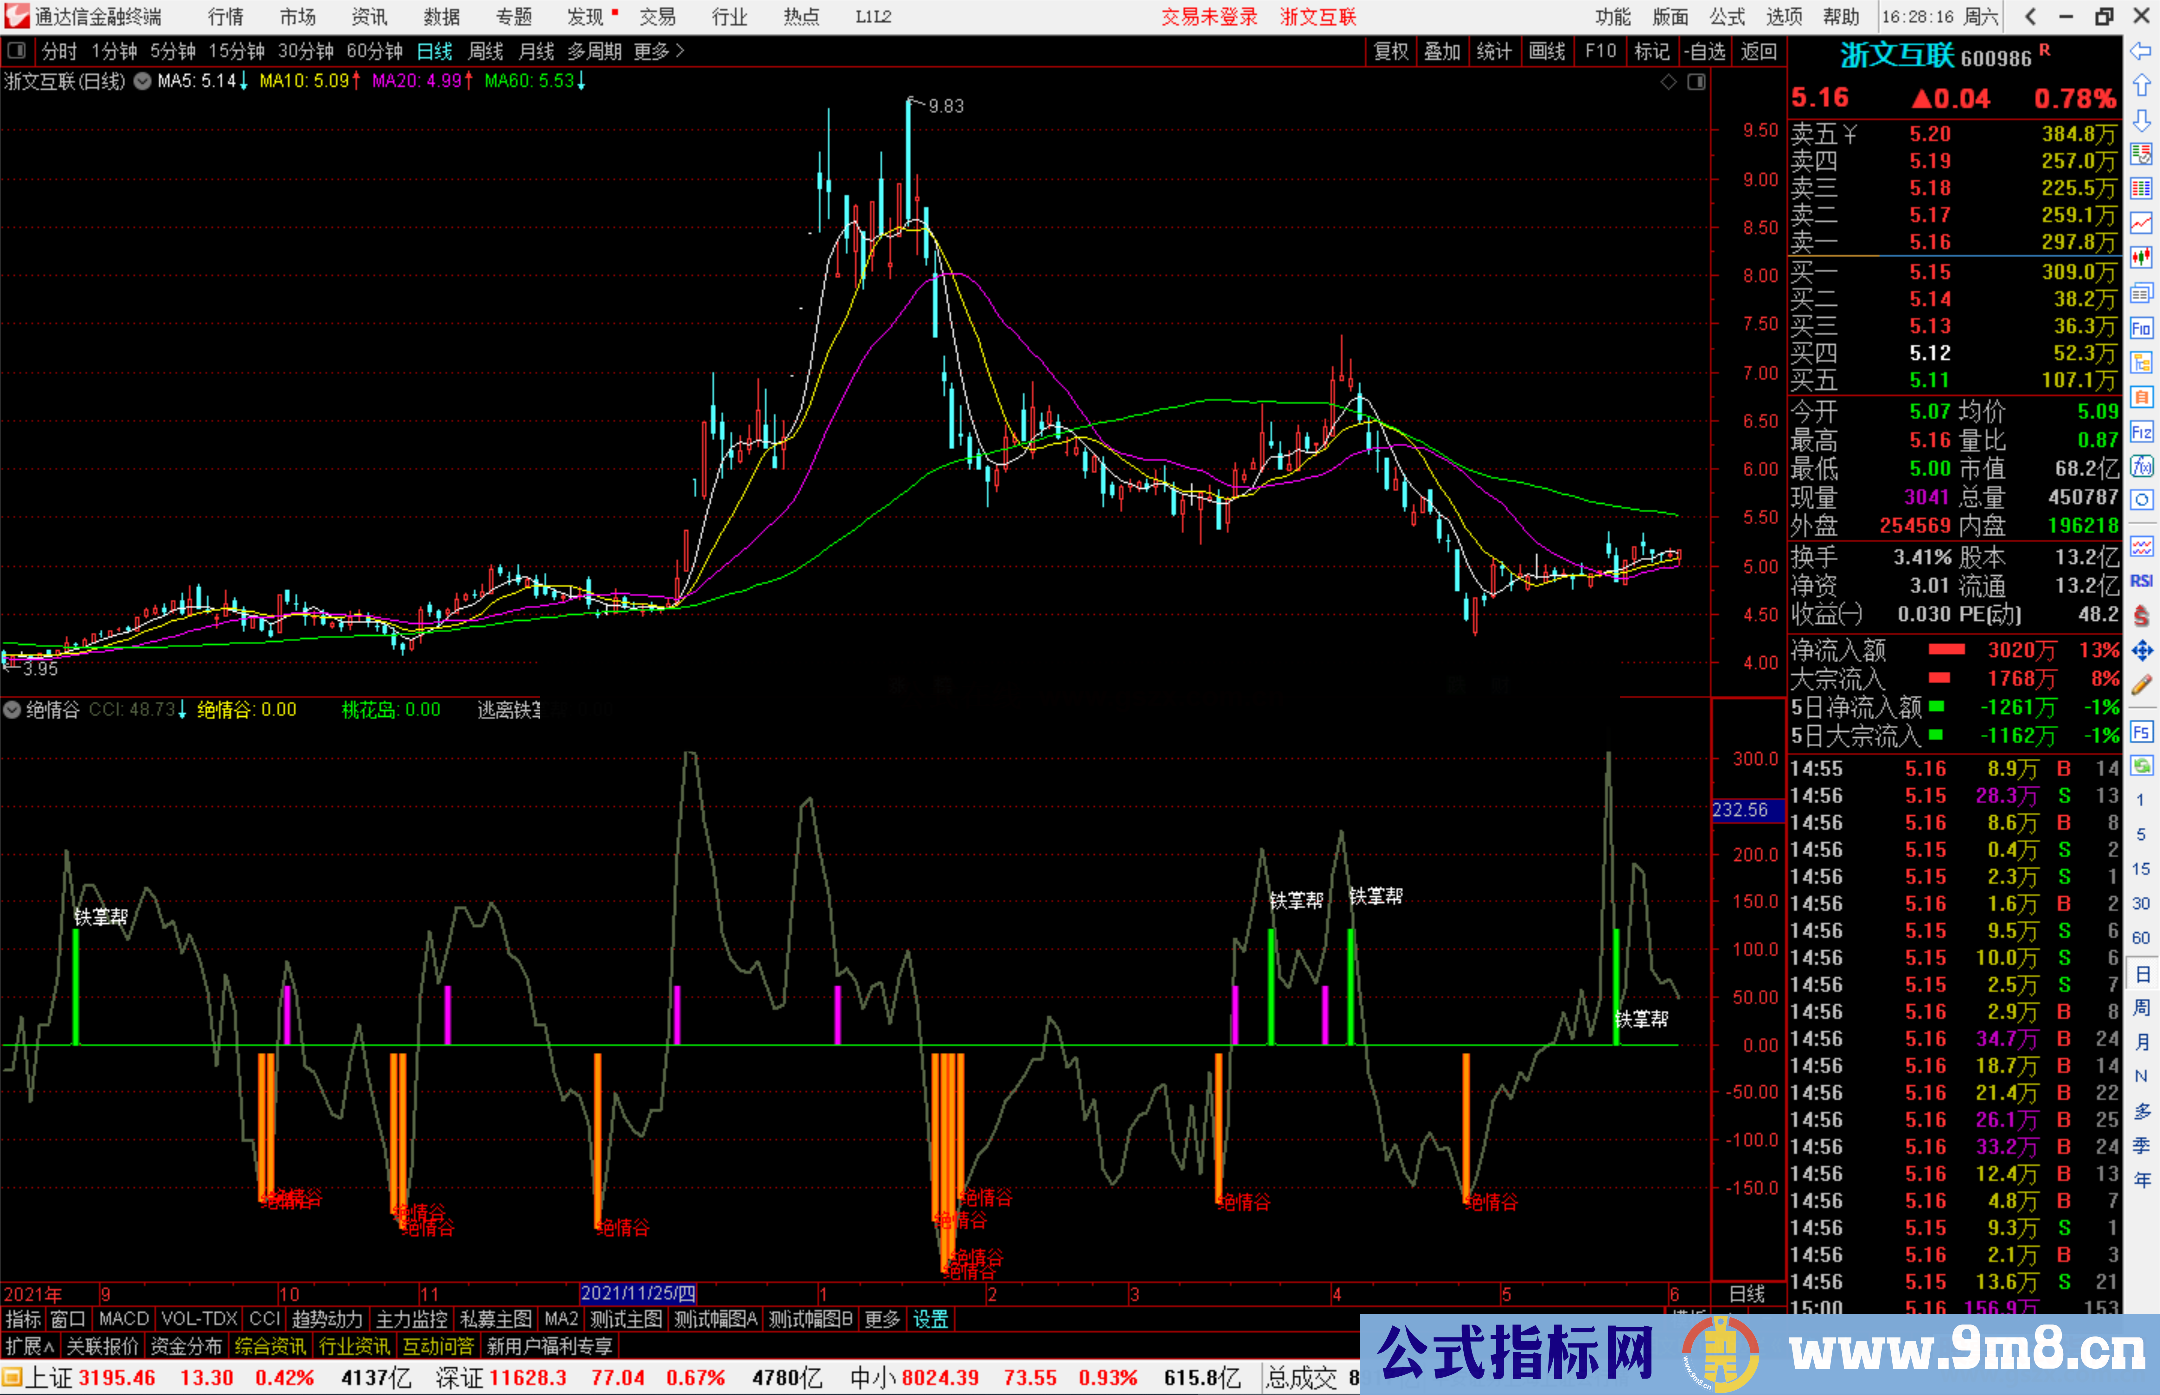
Task: Open dropdown next to 浙文互联(日线) label
Action: pyautogui.click(x=142, y=82)
